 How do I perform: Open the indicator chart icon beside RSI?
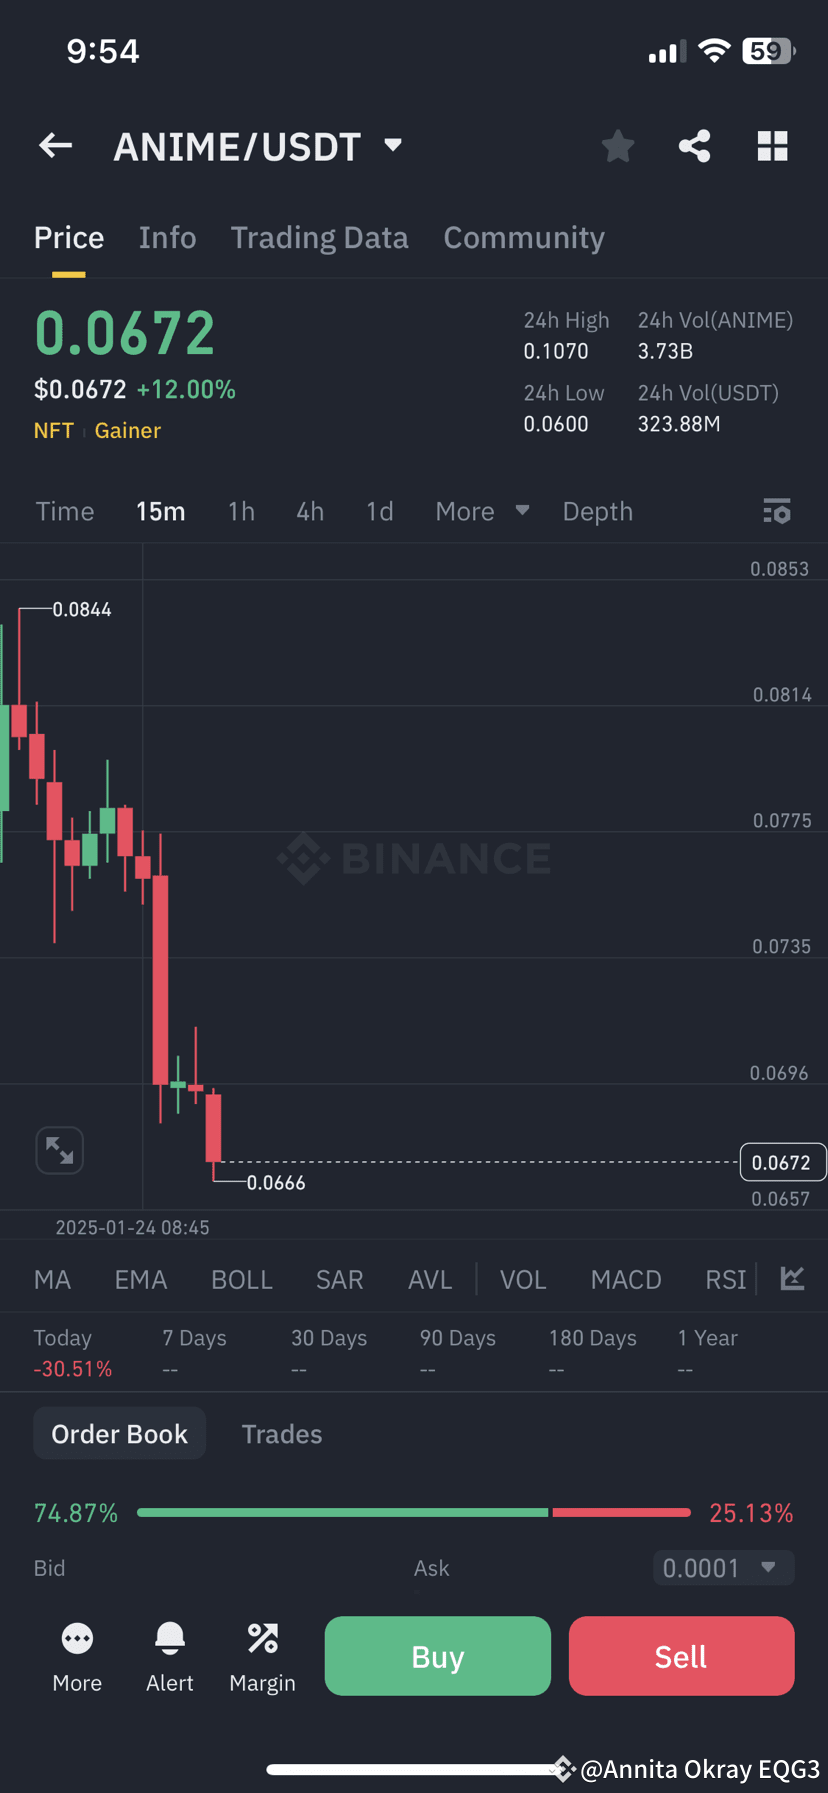792,1278
